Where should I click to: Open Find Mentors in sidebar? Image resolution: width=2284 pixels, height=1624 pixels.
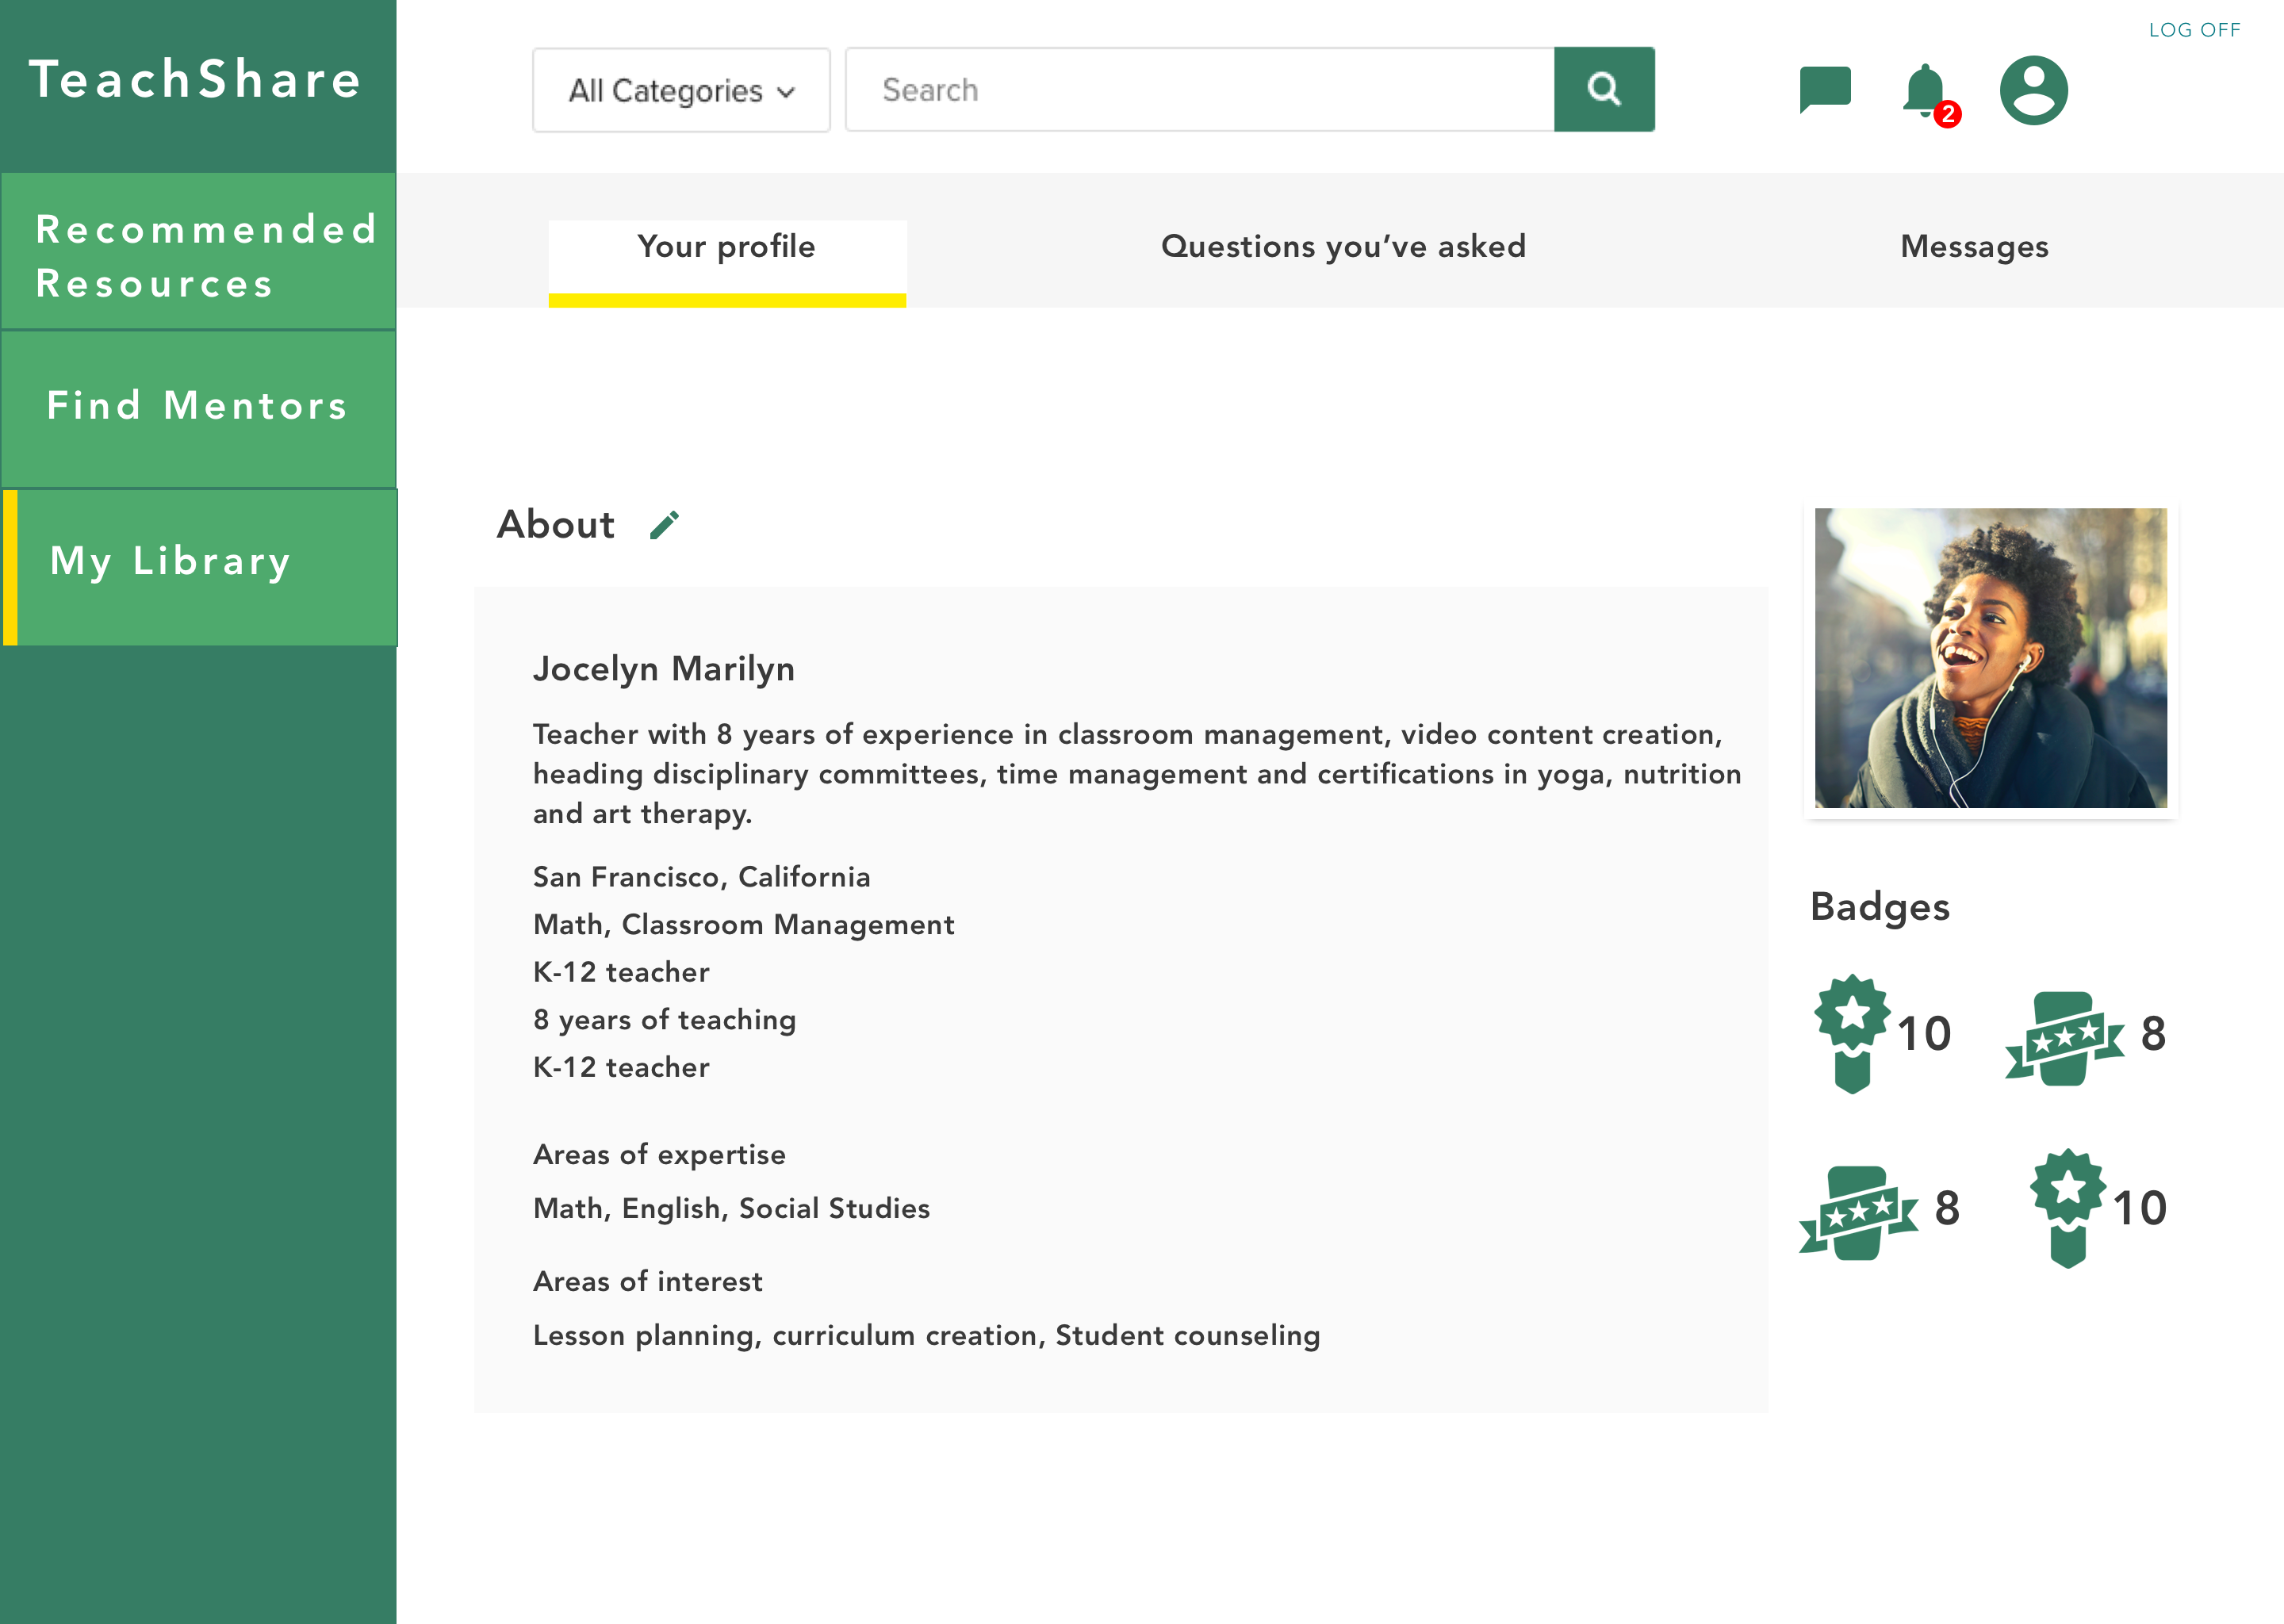click(199, 406)
